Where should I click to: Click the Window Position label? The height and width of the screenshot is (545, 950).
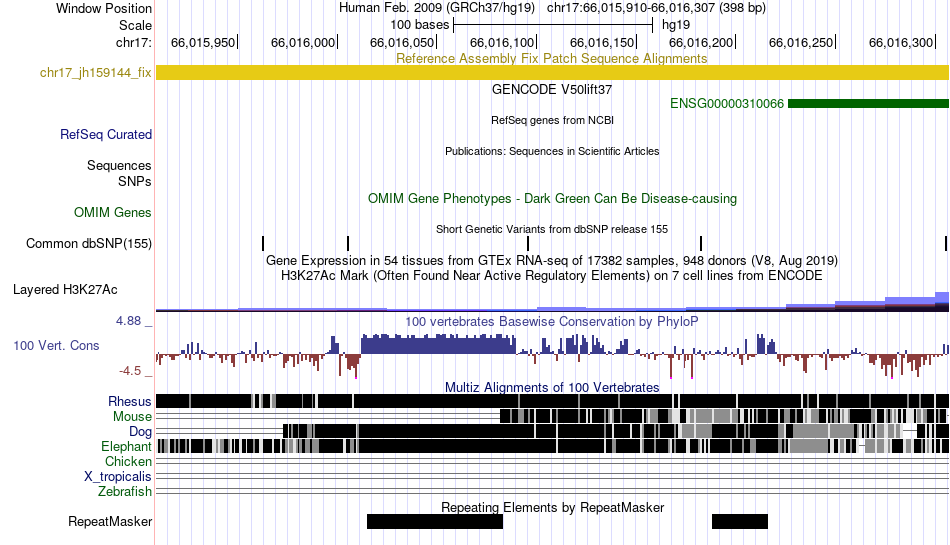104,8
